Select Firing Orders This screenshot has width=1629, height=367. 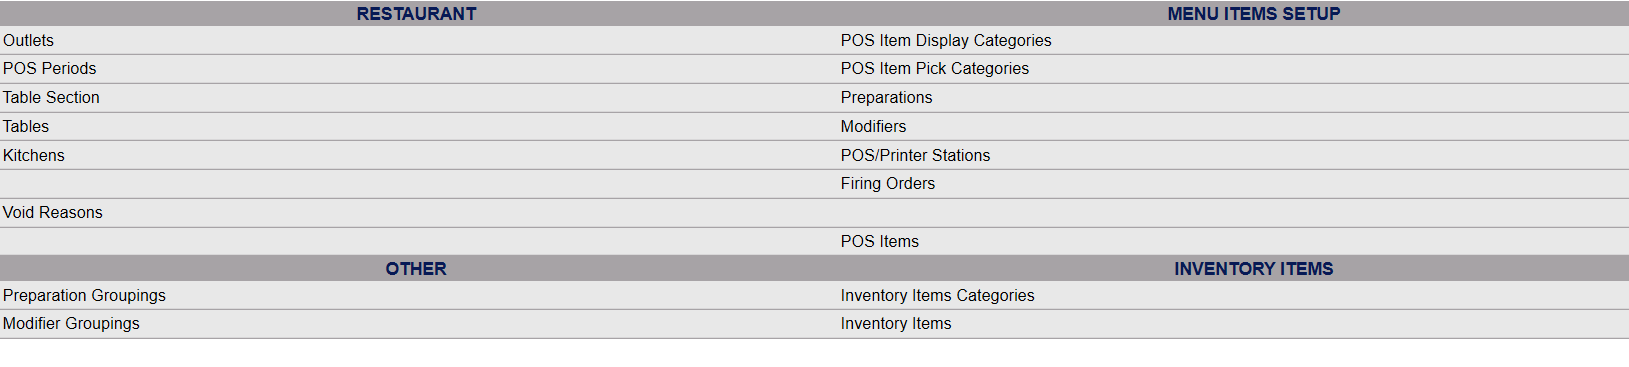pyautogui.click(x=888, y=183)
